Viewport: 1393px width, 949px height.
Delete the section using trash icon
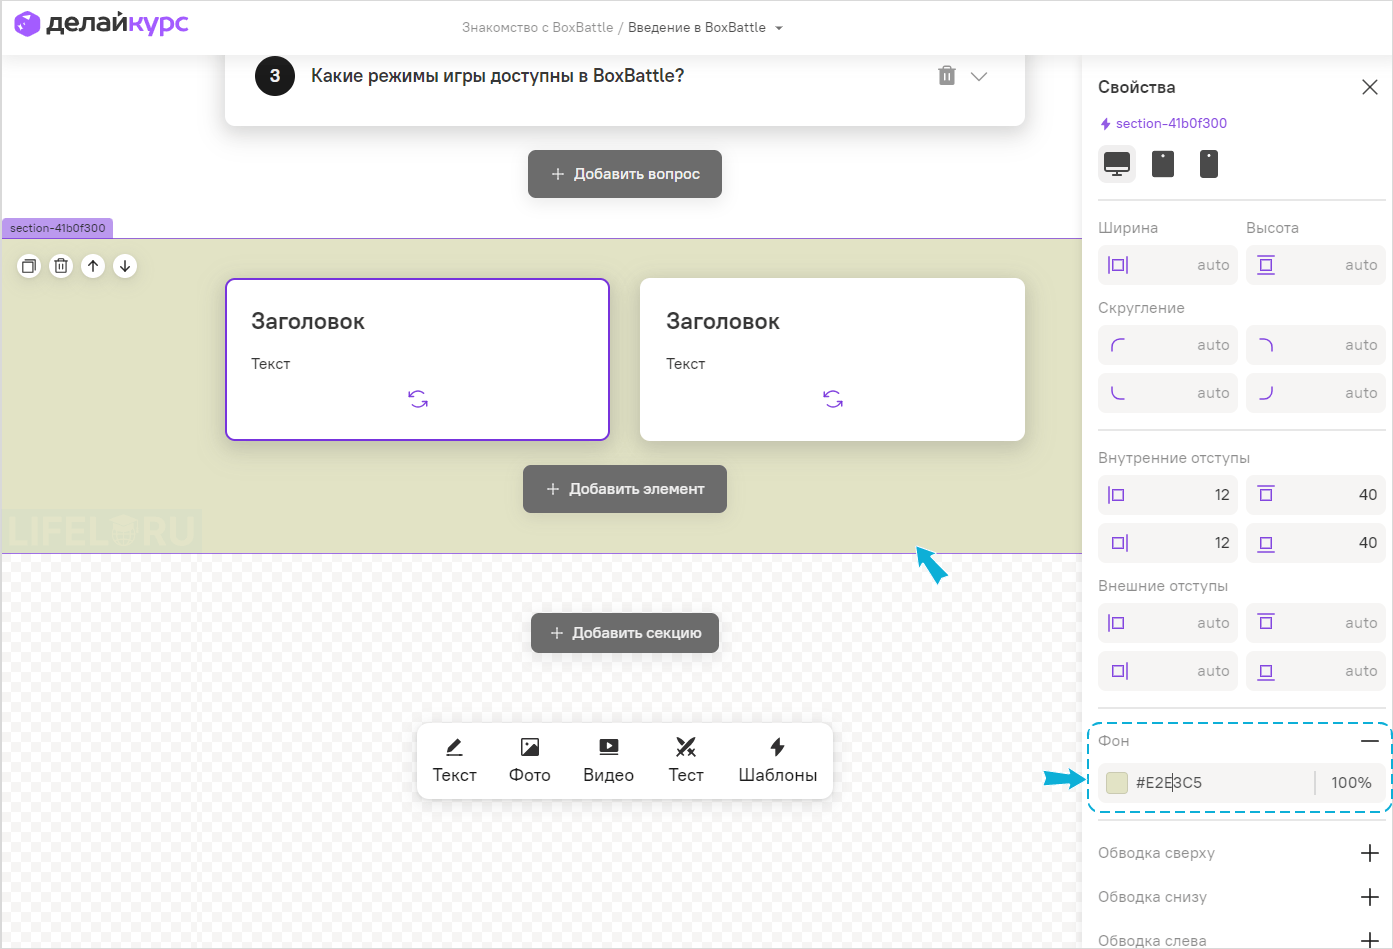pos(61,266)
